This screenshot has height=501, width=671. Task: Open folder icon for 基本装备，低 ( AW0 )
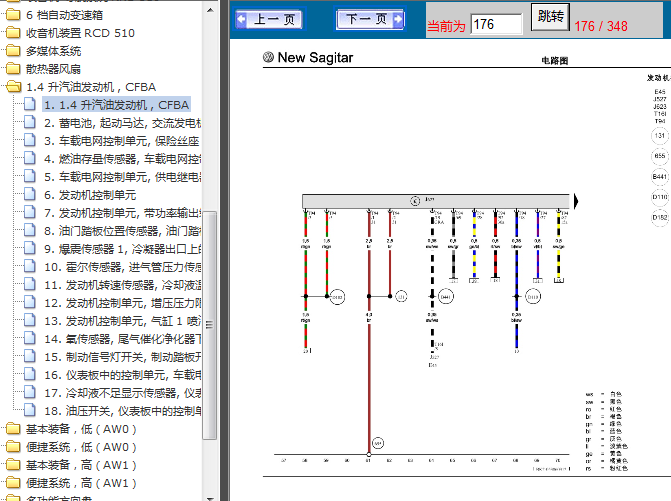pyautogui.click(x=13, y=429)
